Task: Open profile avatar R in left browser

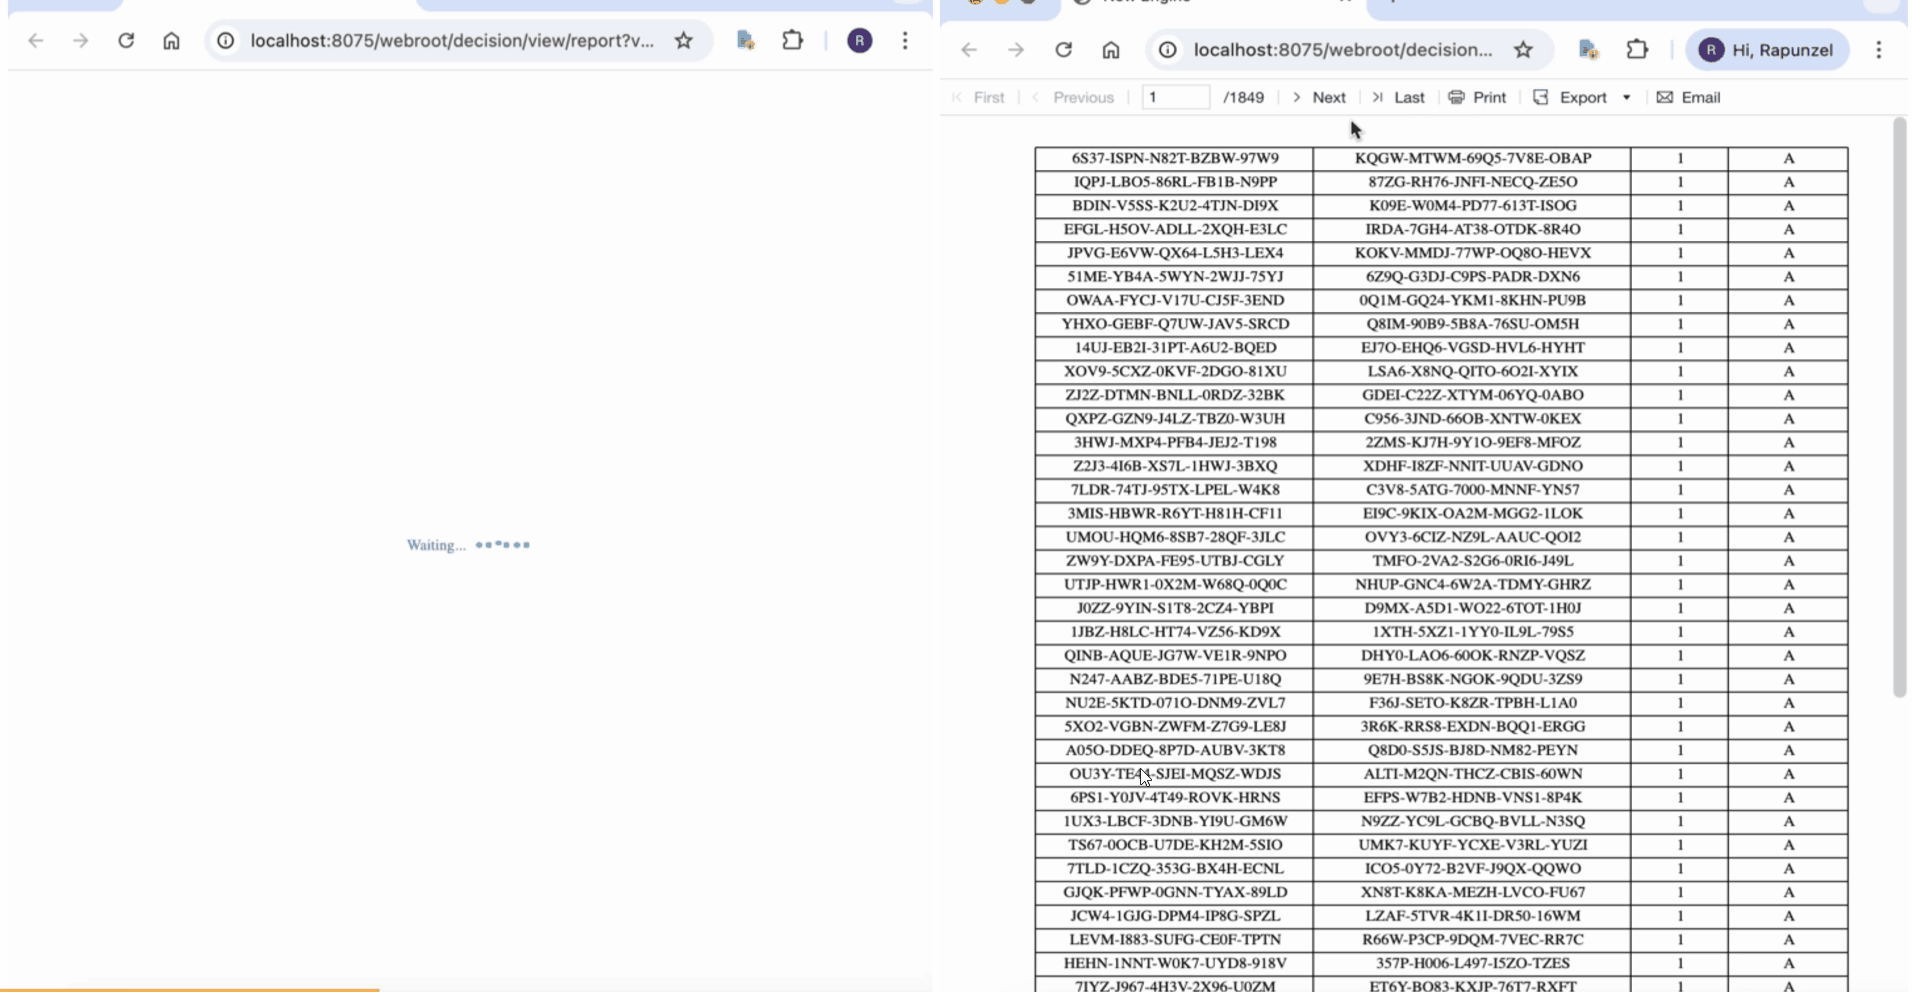Action: point(860,41)
